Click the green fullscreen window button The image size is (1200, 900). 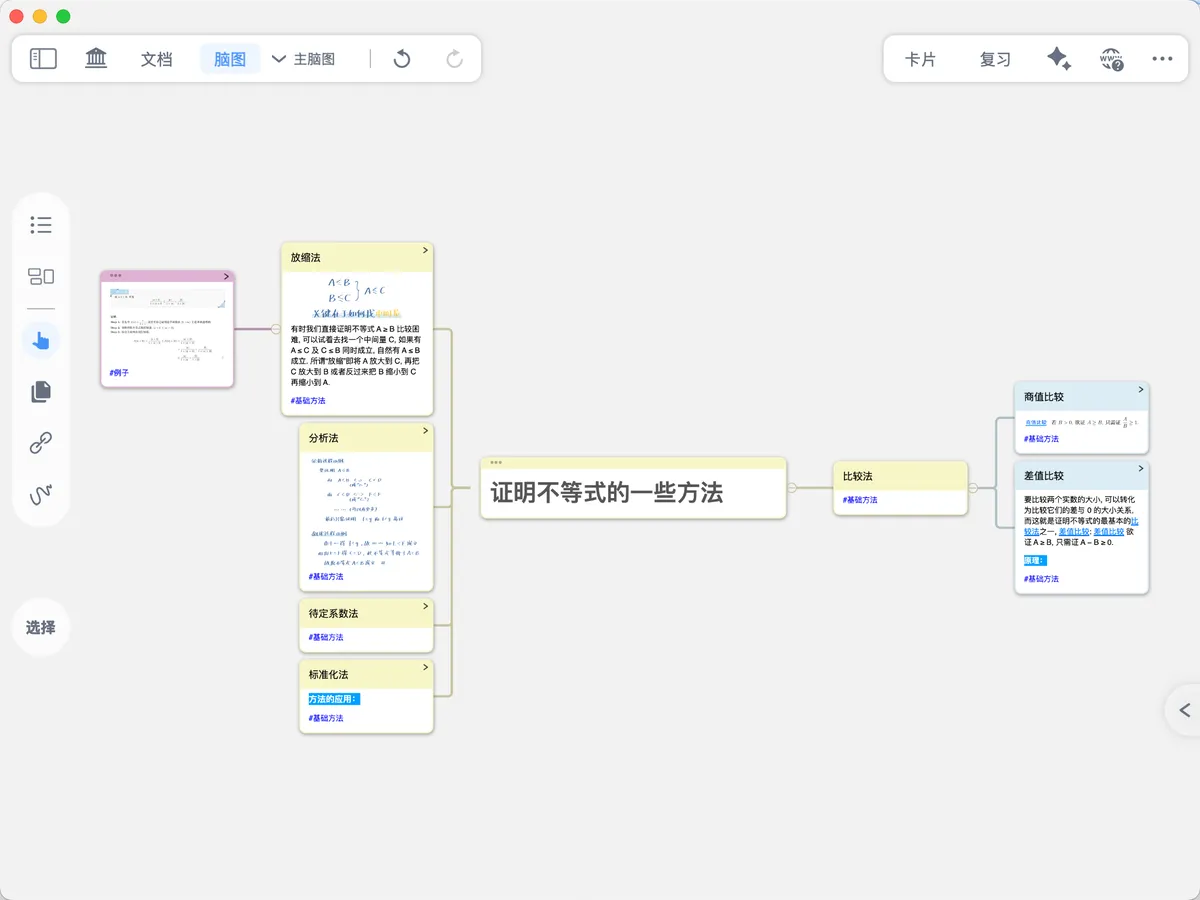[63, 16]
